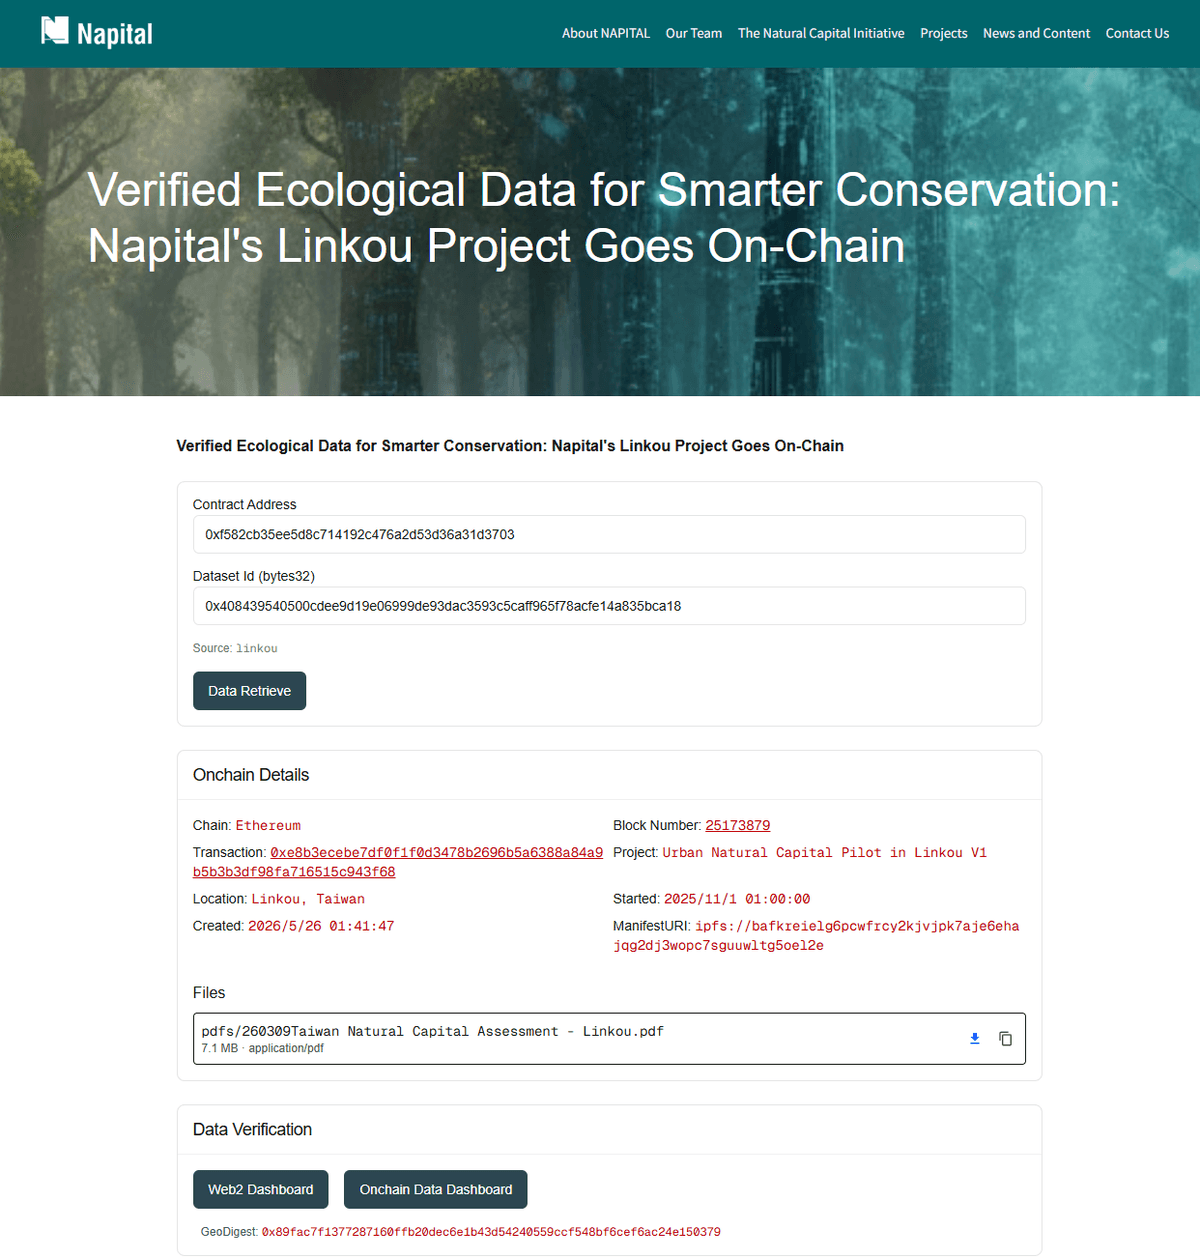Click the Contract Address input field
Image resolution: width=1200 pixels, height=1259 pixels.
click(609, 534)
